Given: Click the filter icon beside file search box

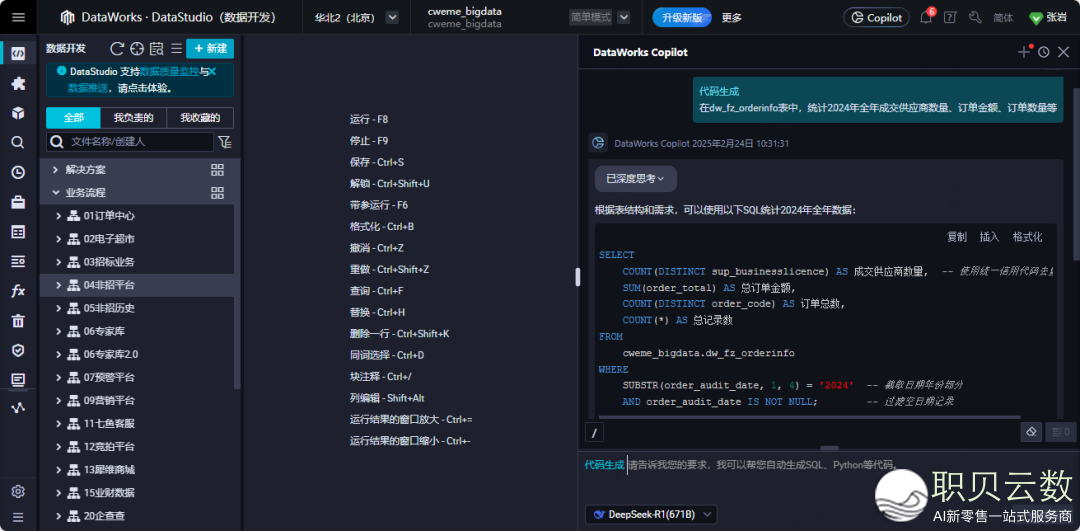Looking at the screenshot, I should 225,142.
